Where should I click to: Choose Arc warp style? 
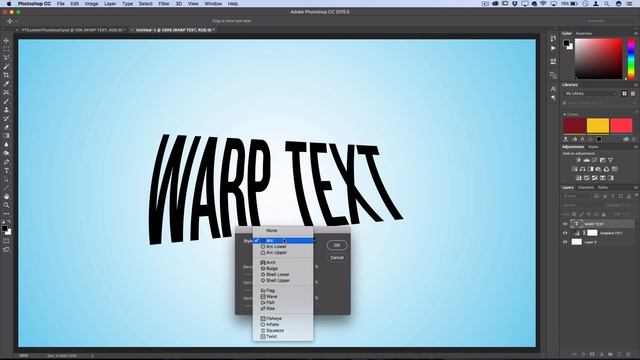coord(283,241)
